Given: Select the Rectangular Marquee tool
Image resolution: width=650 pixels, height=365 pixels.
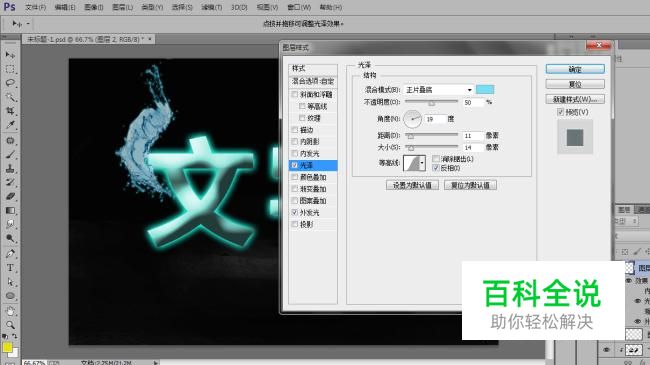Looking at the screenshot, I should click(10, 69).
